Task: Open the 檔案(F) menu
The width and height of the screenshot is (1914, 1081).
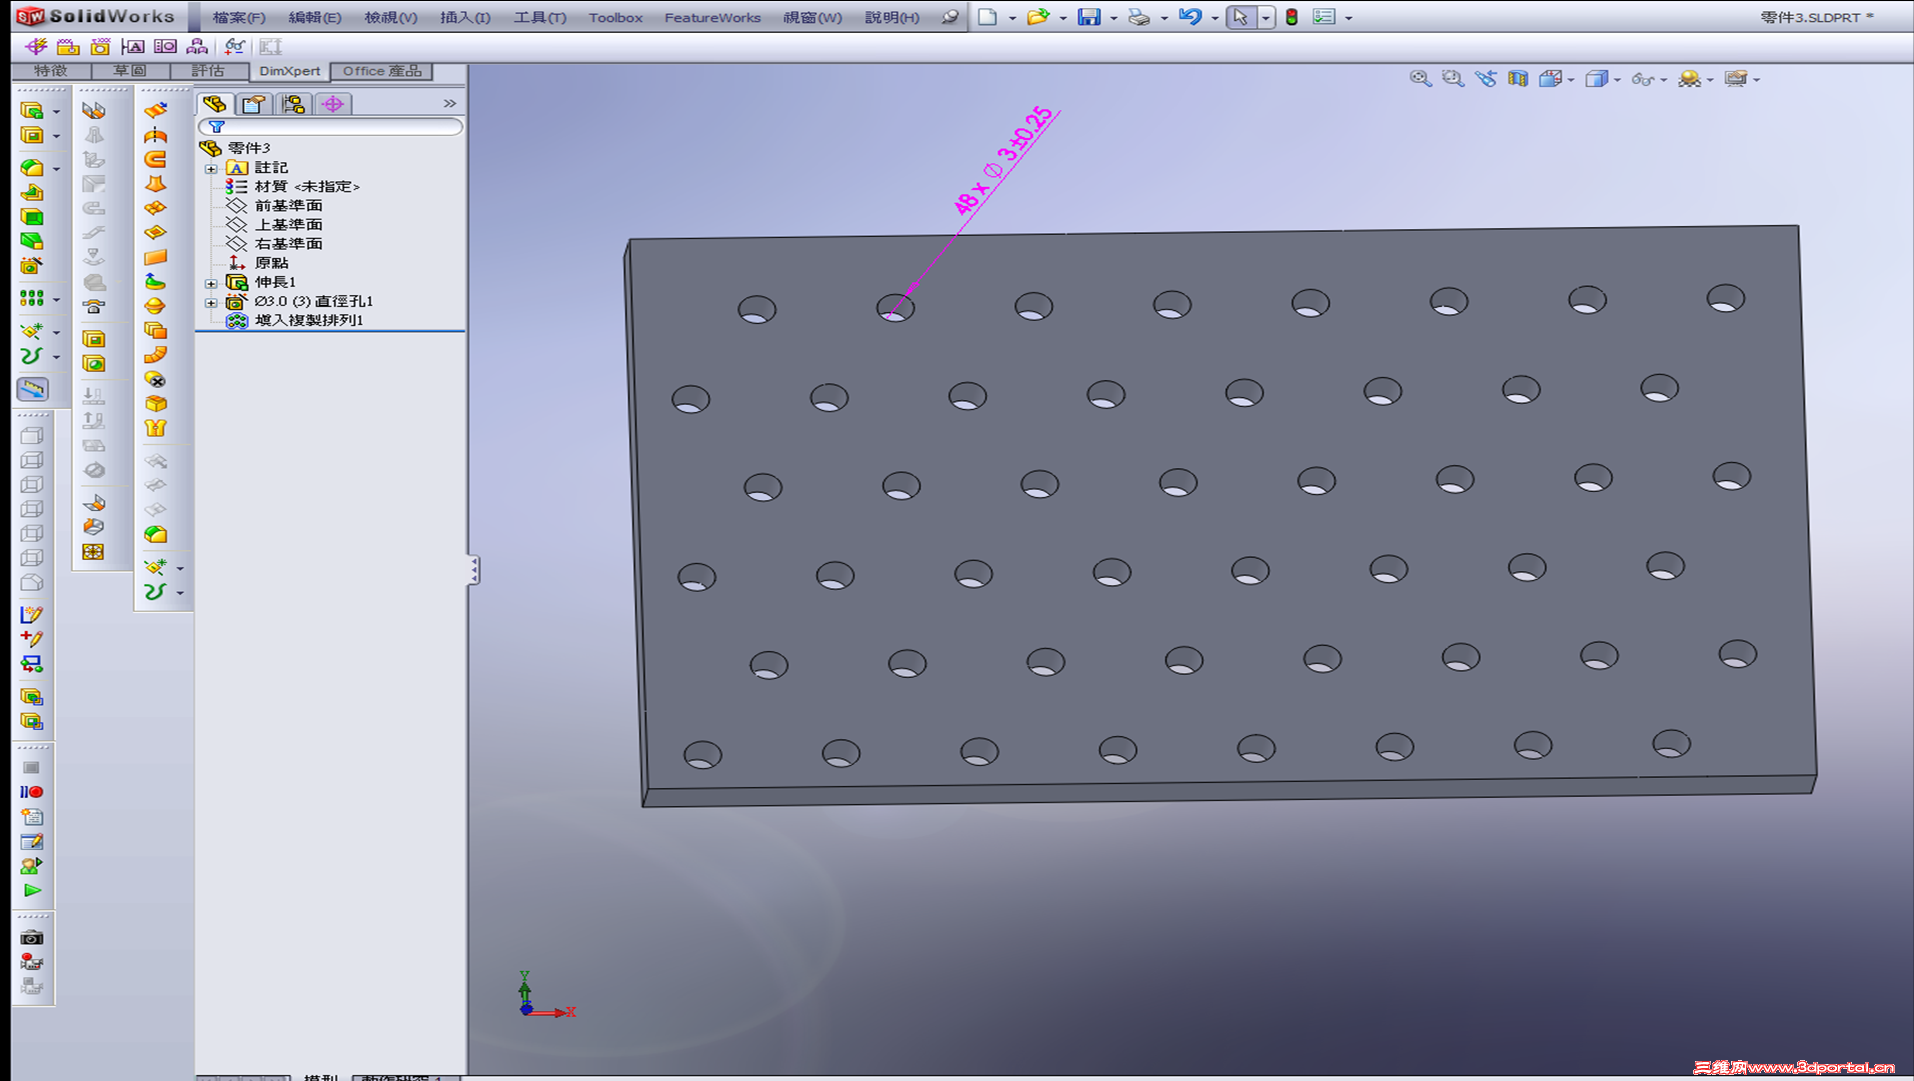Action: 239,17
